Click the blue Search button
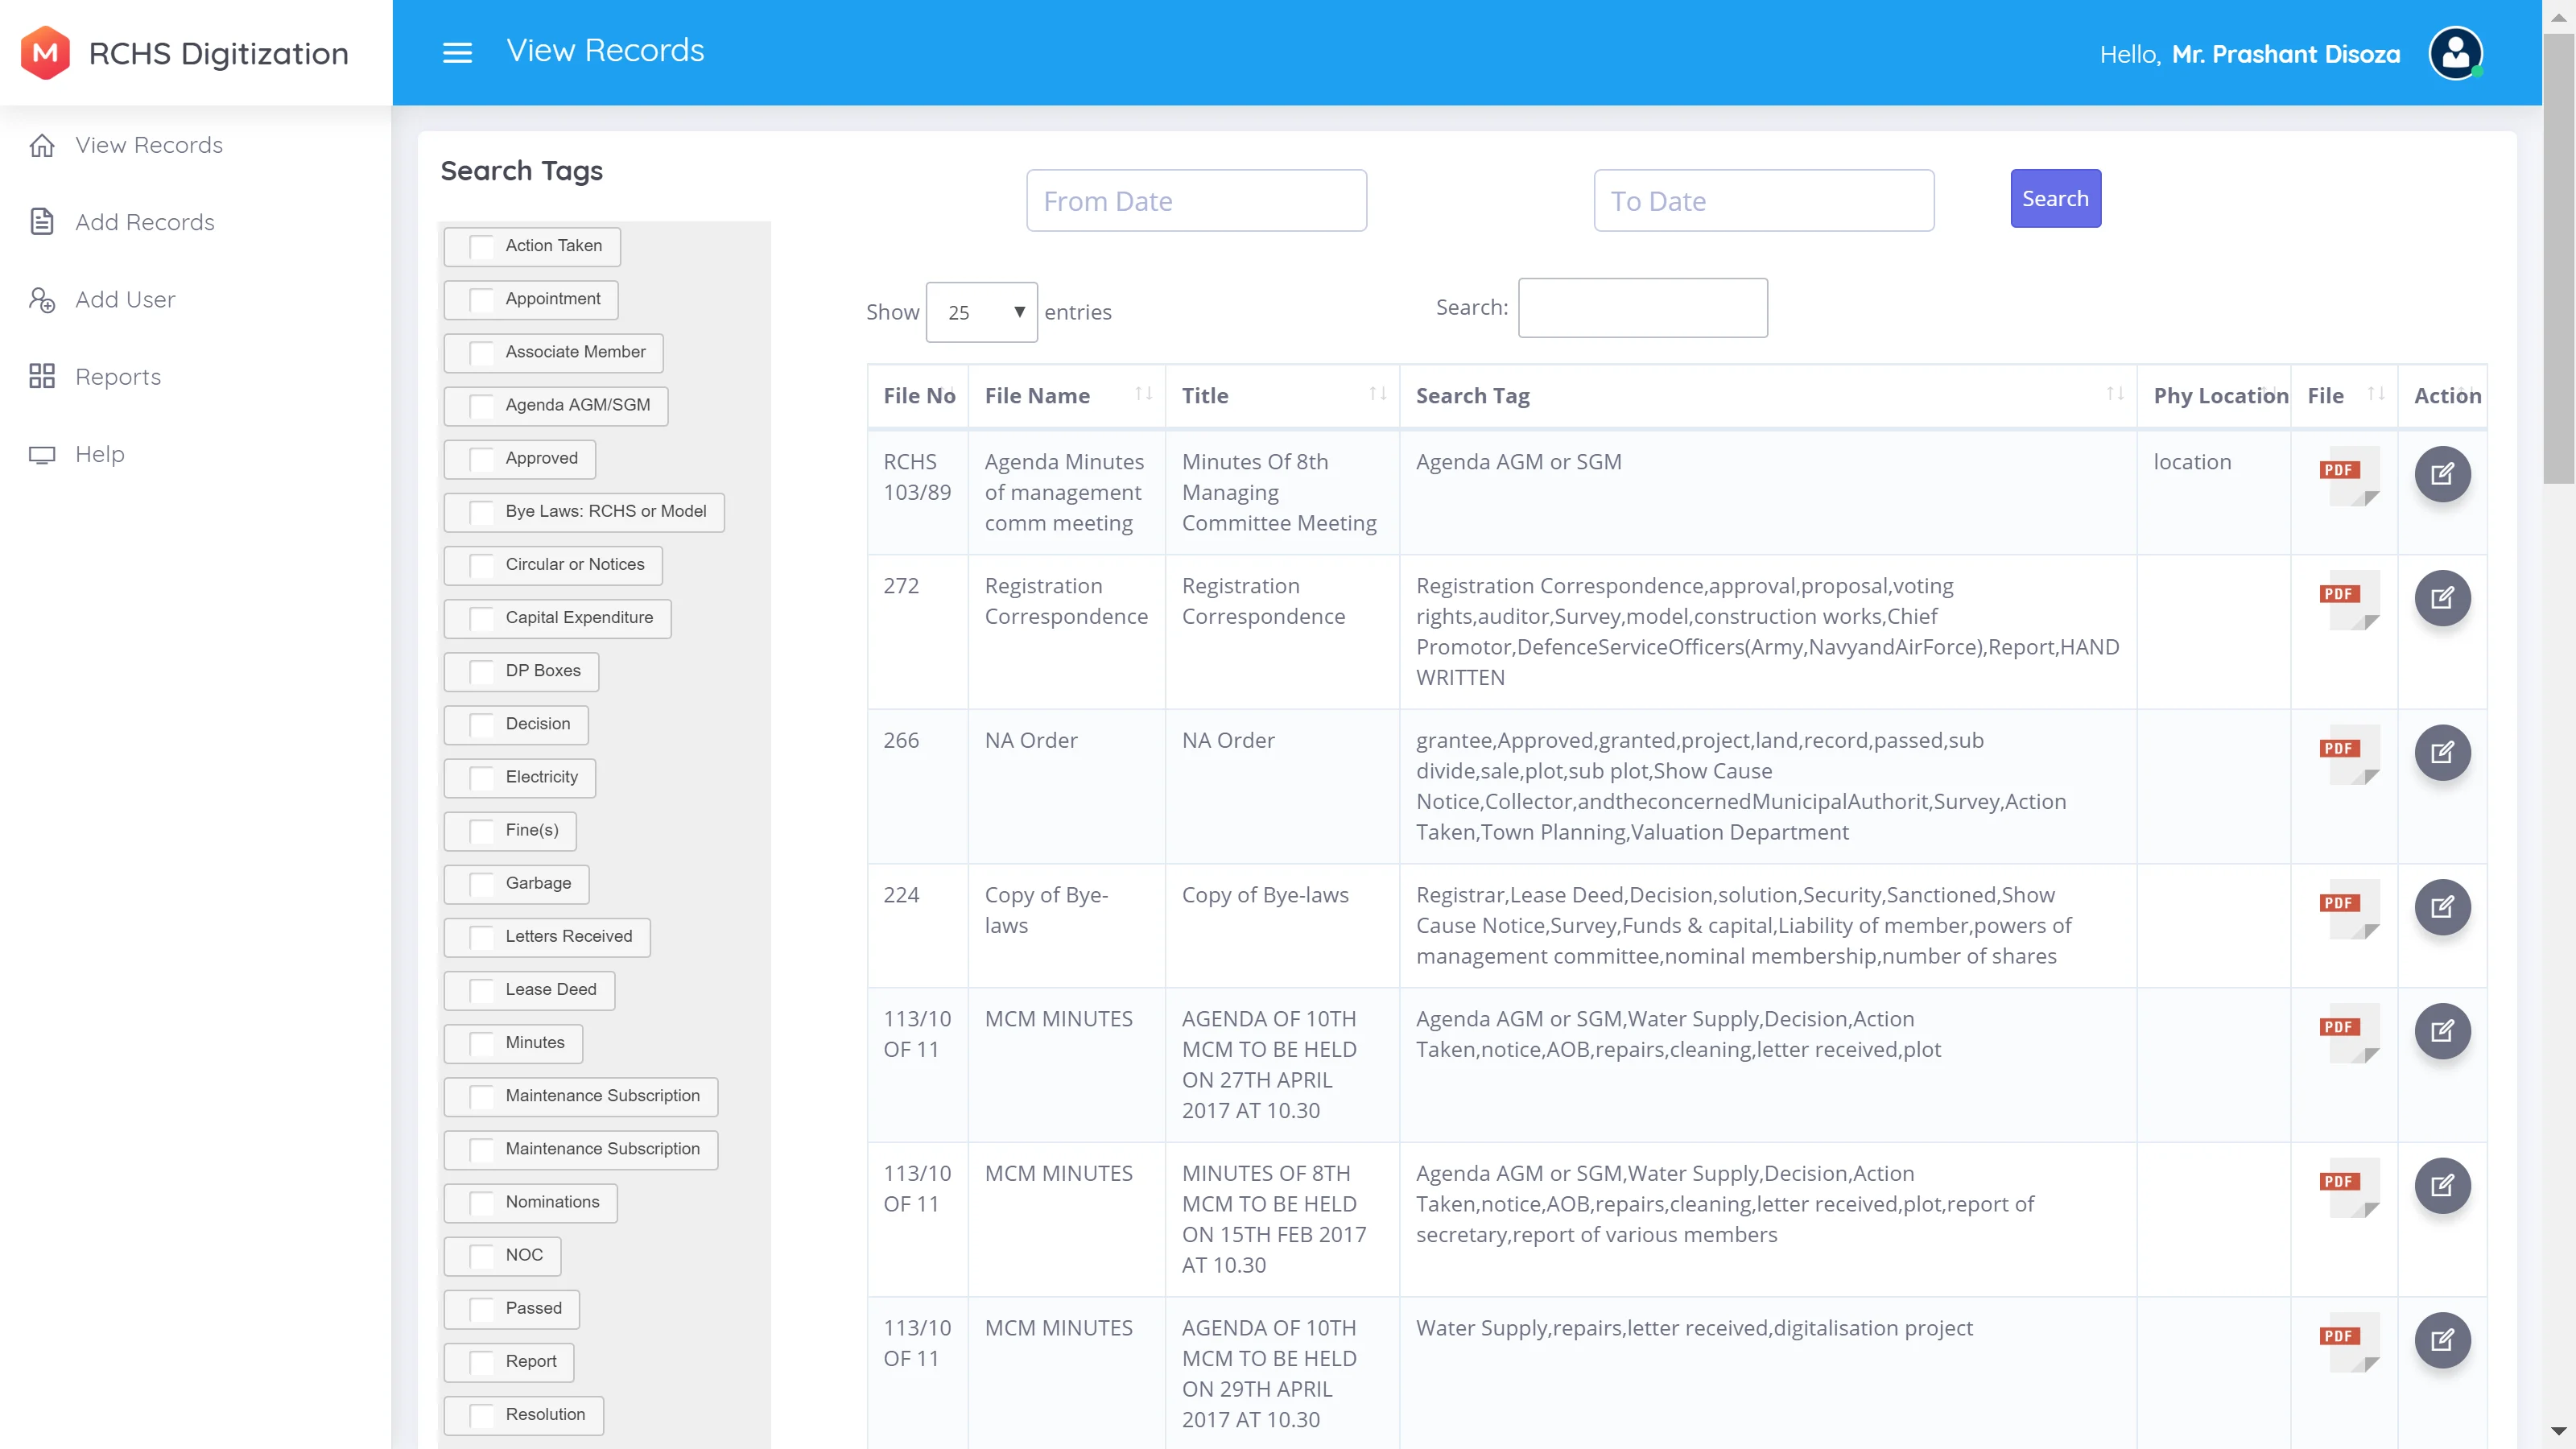The image size is (2576, 1449). [2055, 198]
